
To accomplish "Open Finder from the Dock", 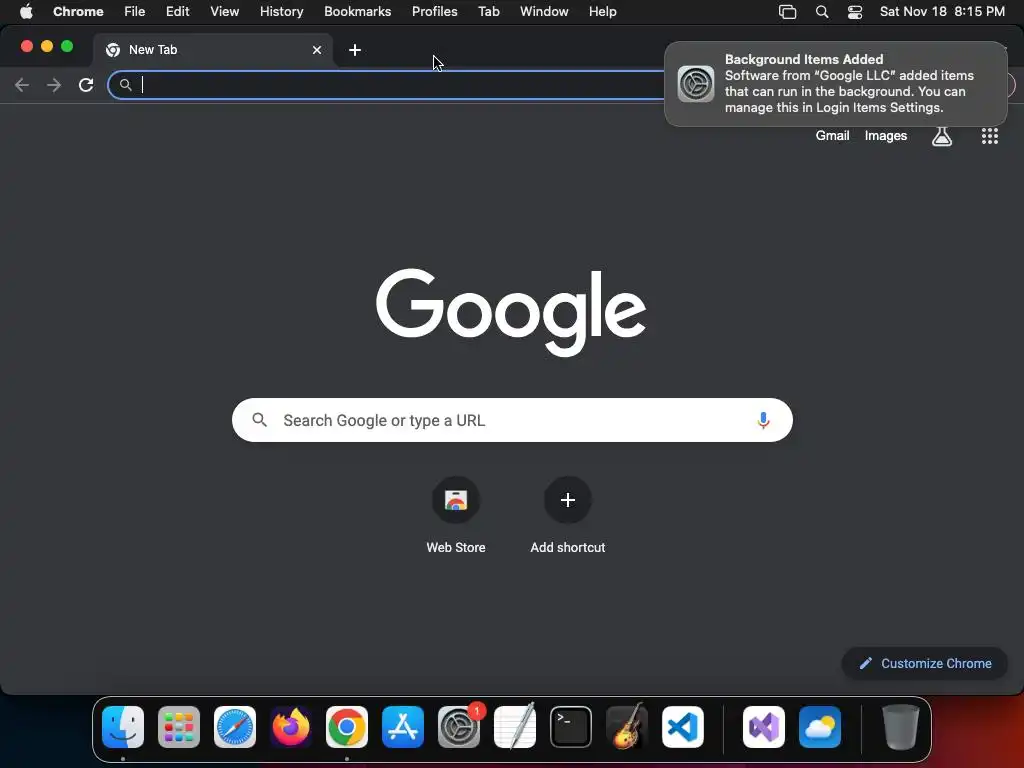I will [x=123, y=727].
